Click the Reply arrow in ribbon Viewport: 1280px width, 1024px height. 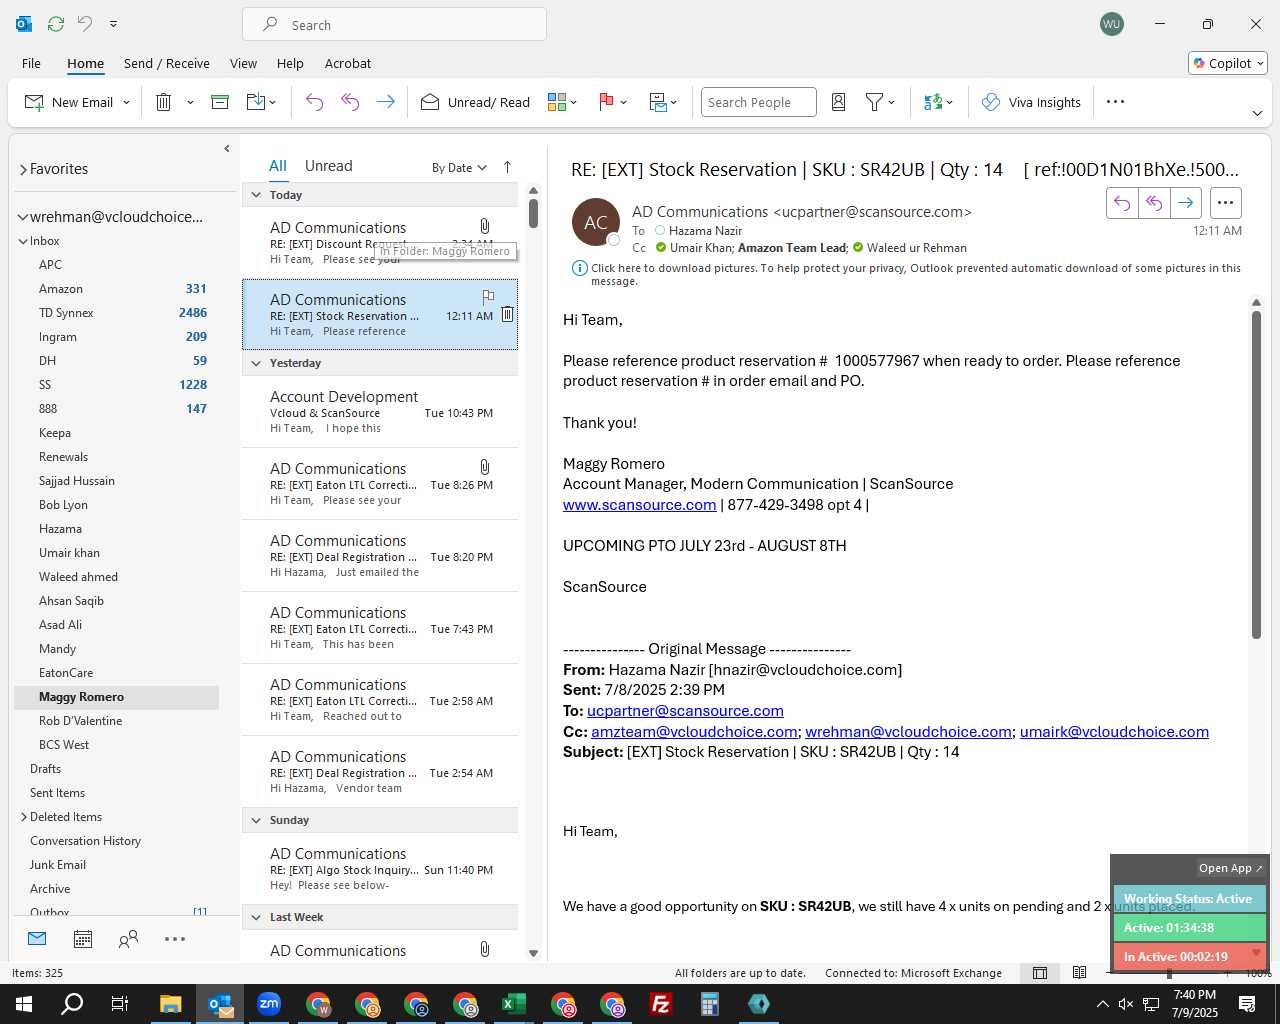tap(314, 102)
